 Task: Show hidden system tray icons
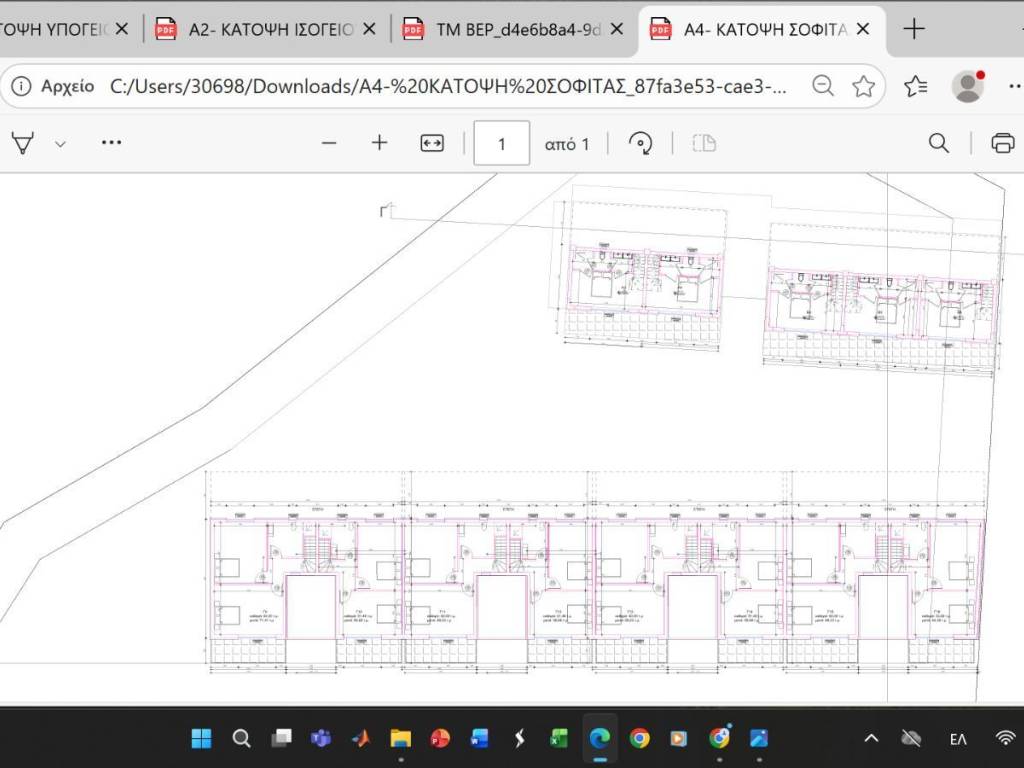(871, 739)
